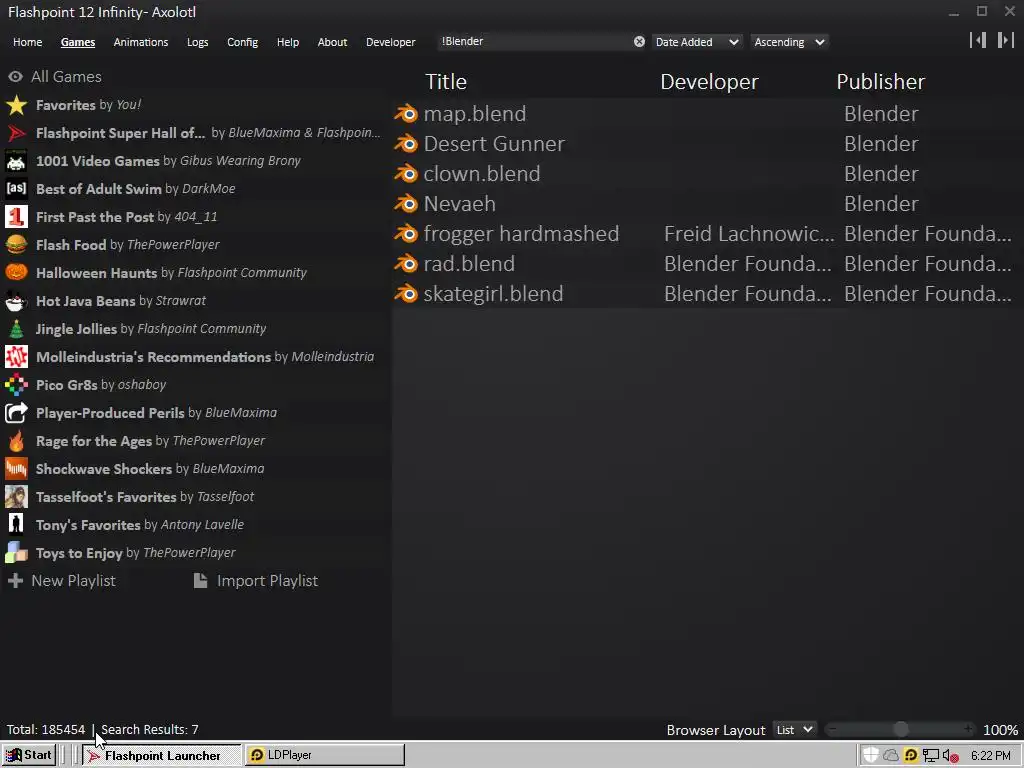
Task: Select the Desert Gunner title
Action: [494, 144]
